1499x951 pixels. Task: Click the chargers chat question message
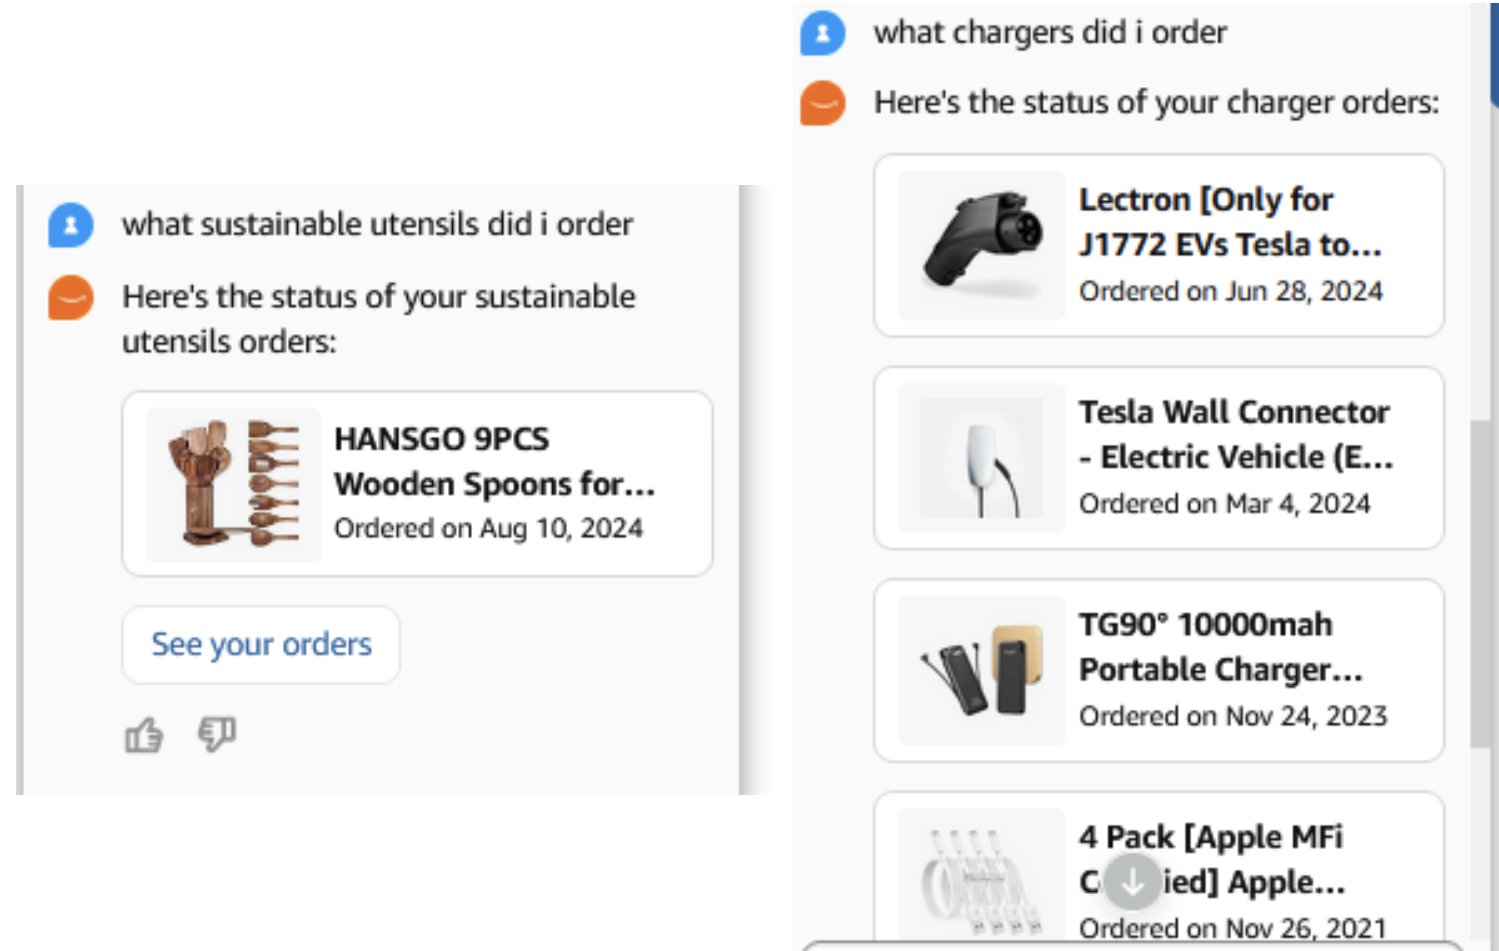pyautogui.click(x=1051, y=31)
